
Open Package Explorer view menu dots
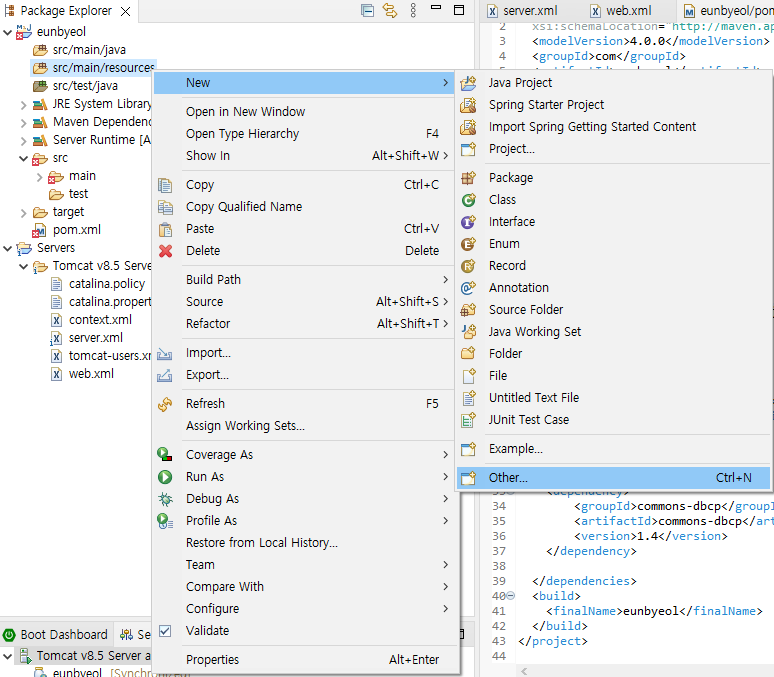413,10
